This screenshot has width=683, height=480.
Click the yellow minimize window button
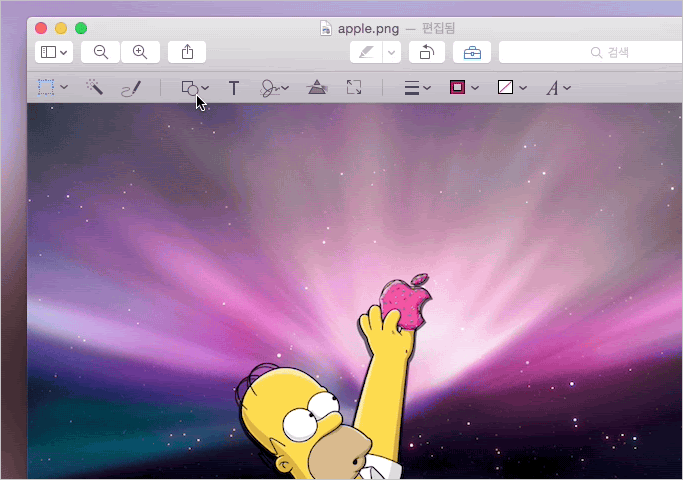tap(61, 28)
